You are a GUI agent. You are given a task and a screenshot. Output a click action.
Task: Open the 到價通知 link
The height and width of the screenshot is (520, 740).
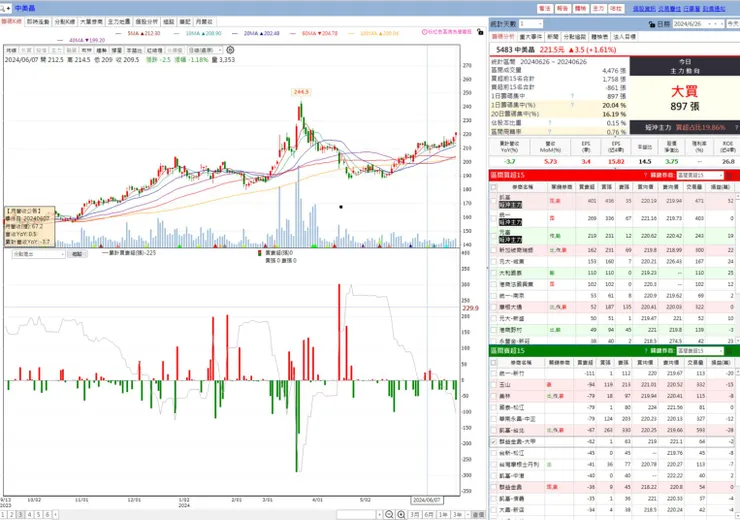(714, 8)
